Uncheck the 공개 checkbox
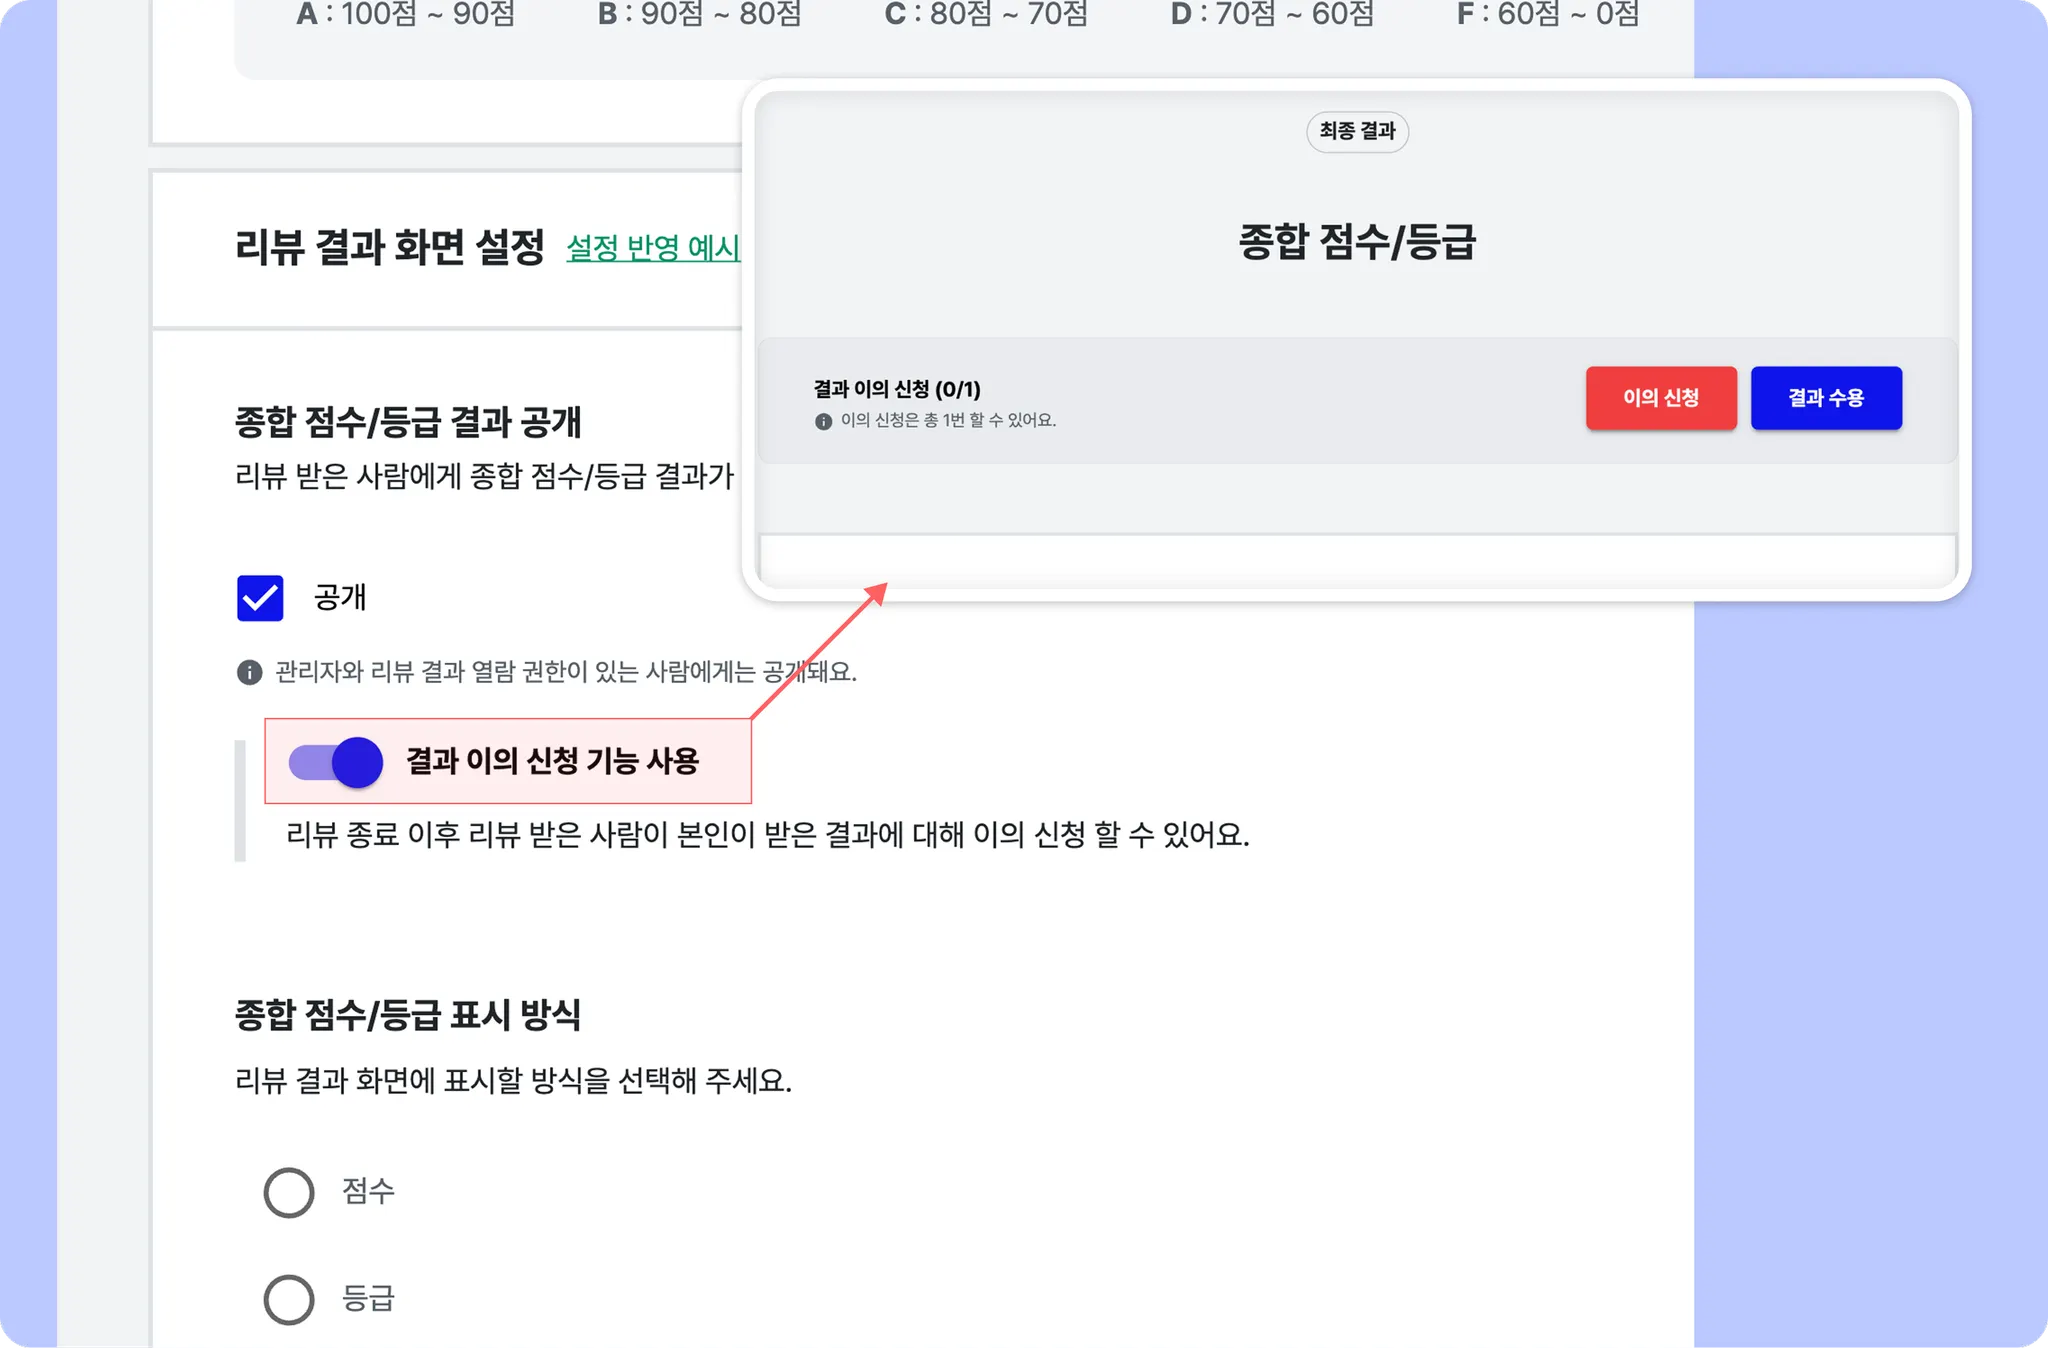Screen dimensions: 2048x1348 (x=260, y=598)
